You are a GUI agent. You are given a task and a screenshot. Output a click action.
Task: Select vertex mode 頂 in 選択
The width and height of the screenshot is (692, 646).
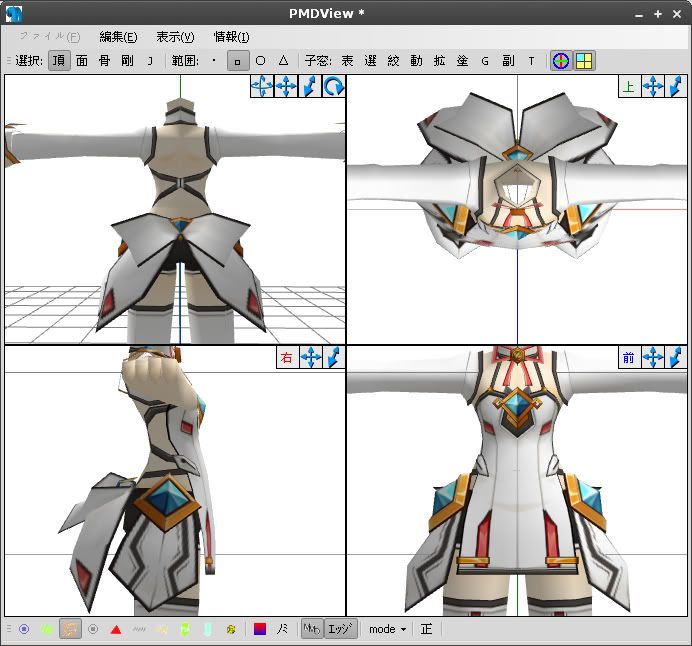tap(59, 61)
